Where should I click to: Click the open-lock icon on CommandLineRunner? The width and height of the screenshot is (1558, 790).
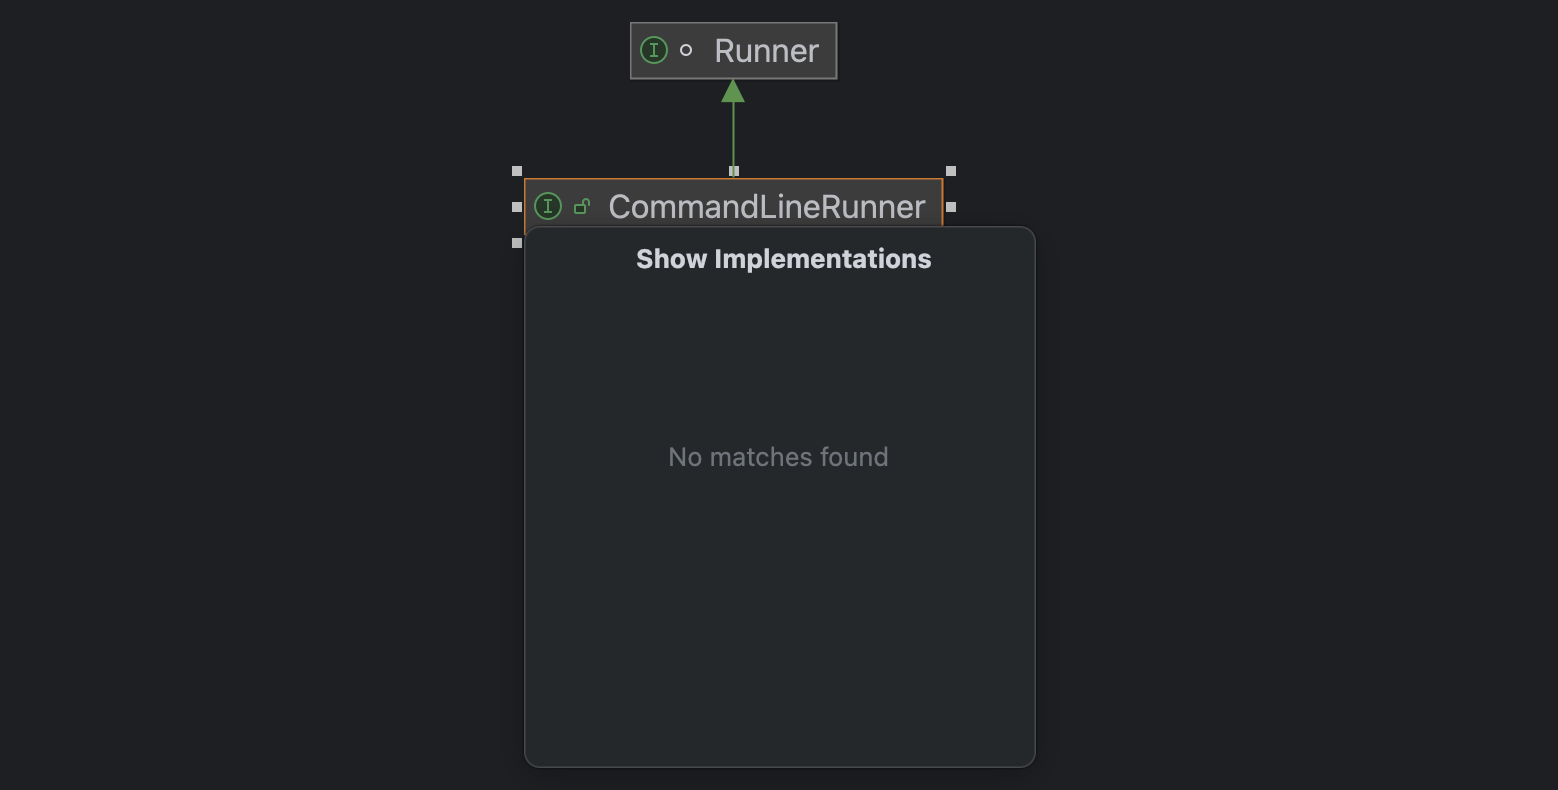pos(581,206)
